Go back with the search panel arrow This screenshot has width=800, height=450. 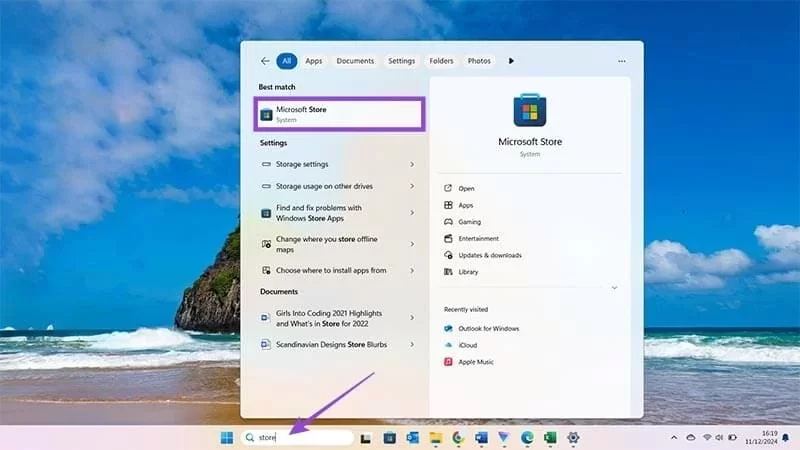(264, 61)
